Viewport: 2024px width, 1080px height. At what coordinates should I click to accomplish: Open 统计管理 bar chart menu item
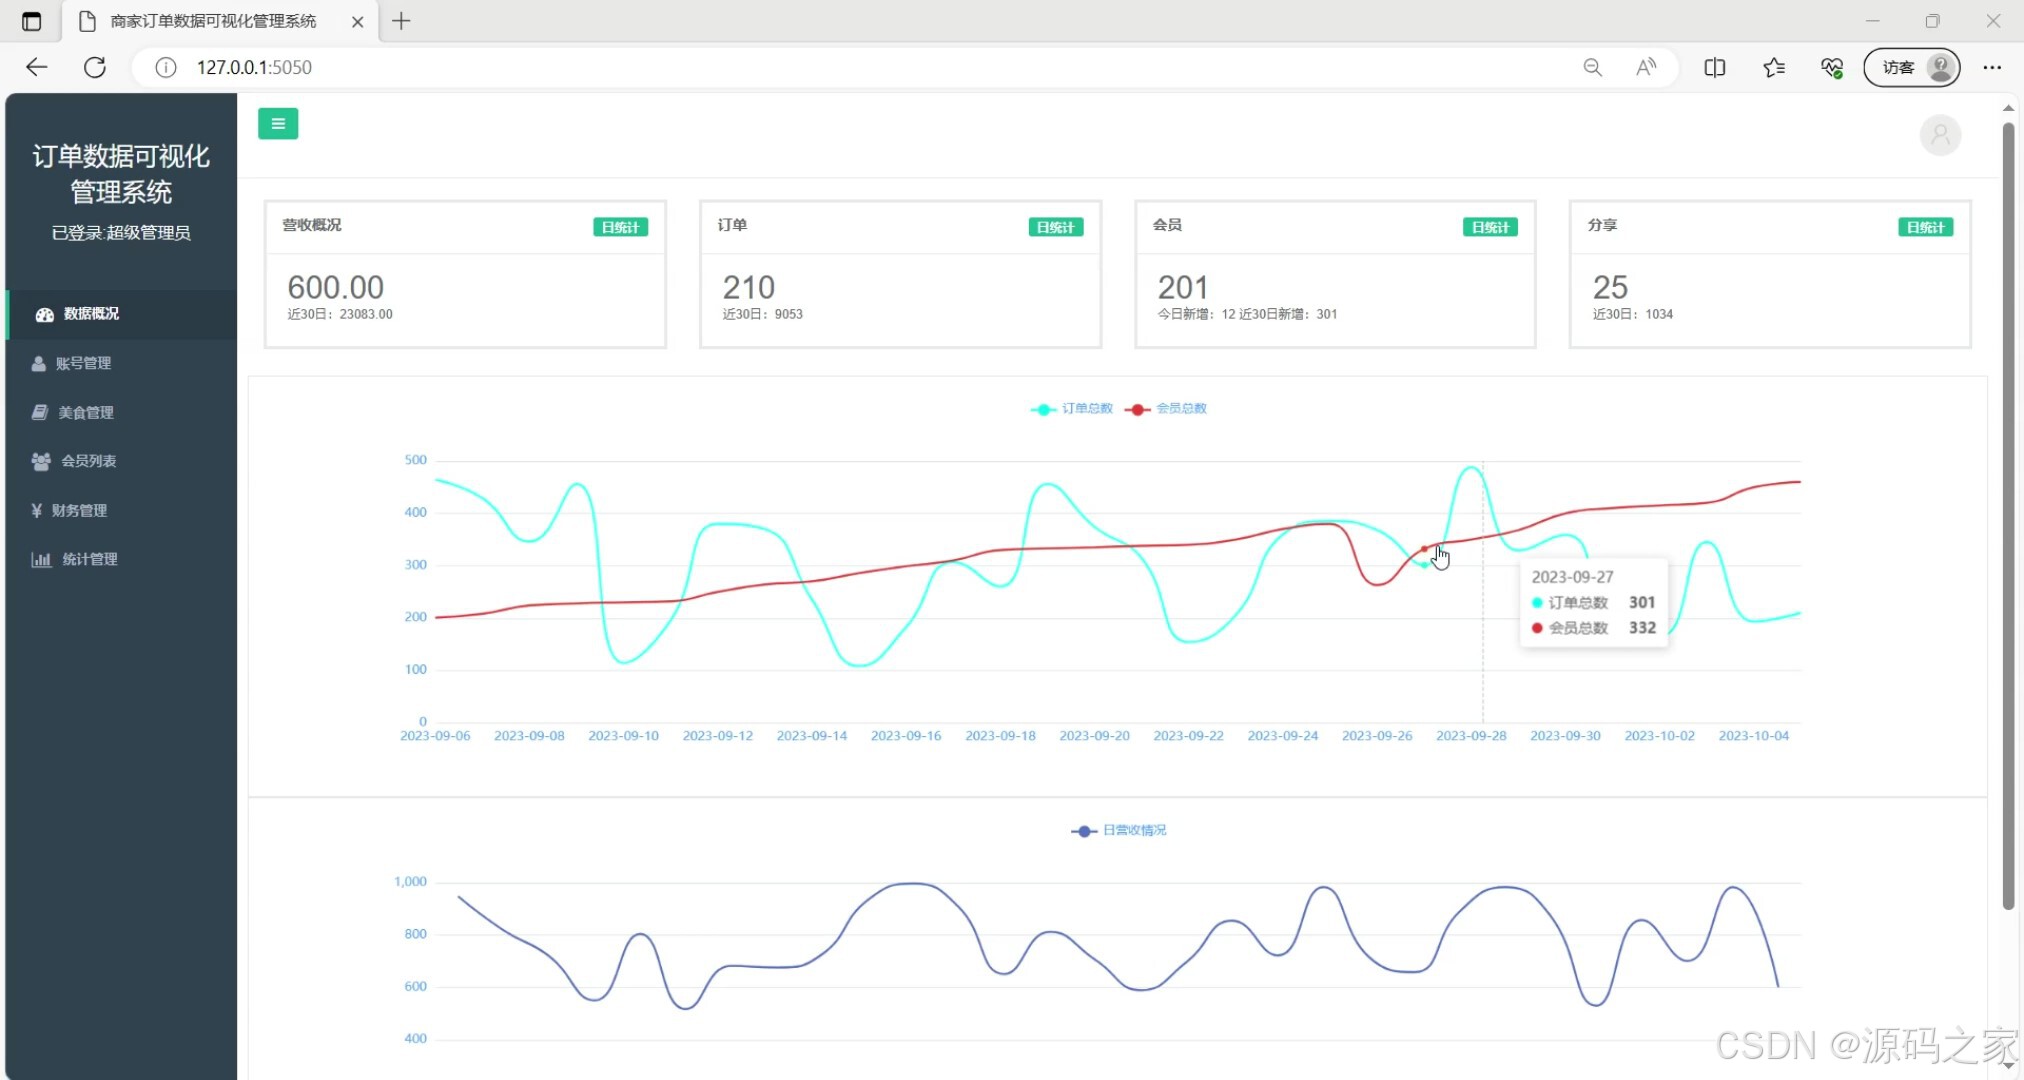tap(89, 559)
